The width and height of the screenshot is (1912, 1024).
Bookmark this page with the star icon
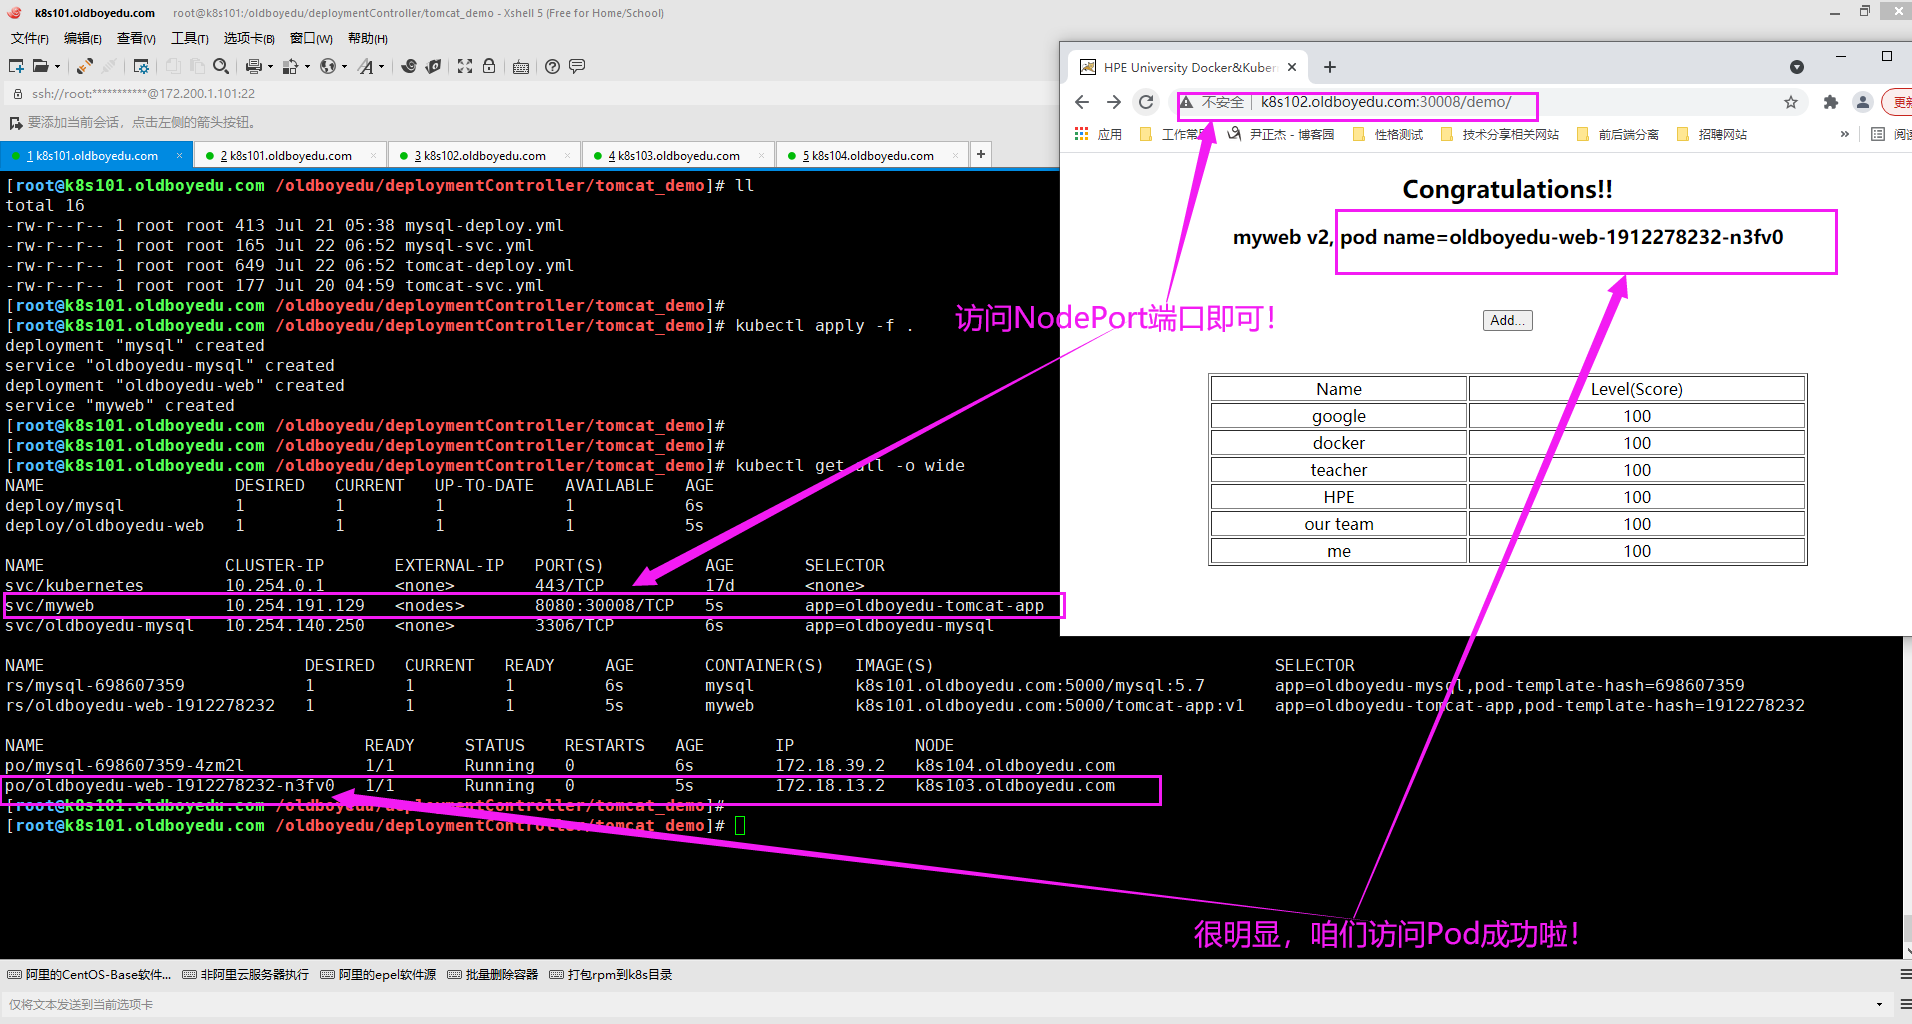1790,102
